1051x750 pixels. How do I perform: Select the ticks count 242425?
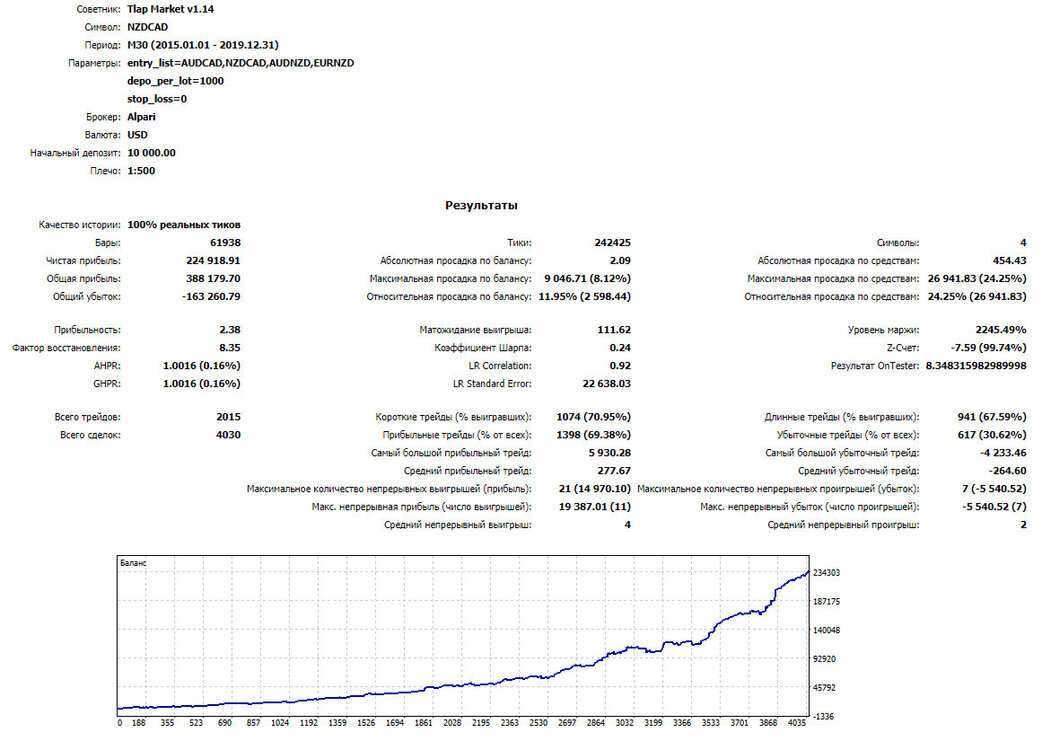(613, 243)
